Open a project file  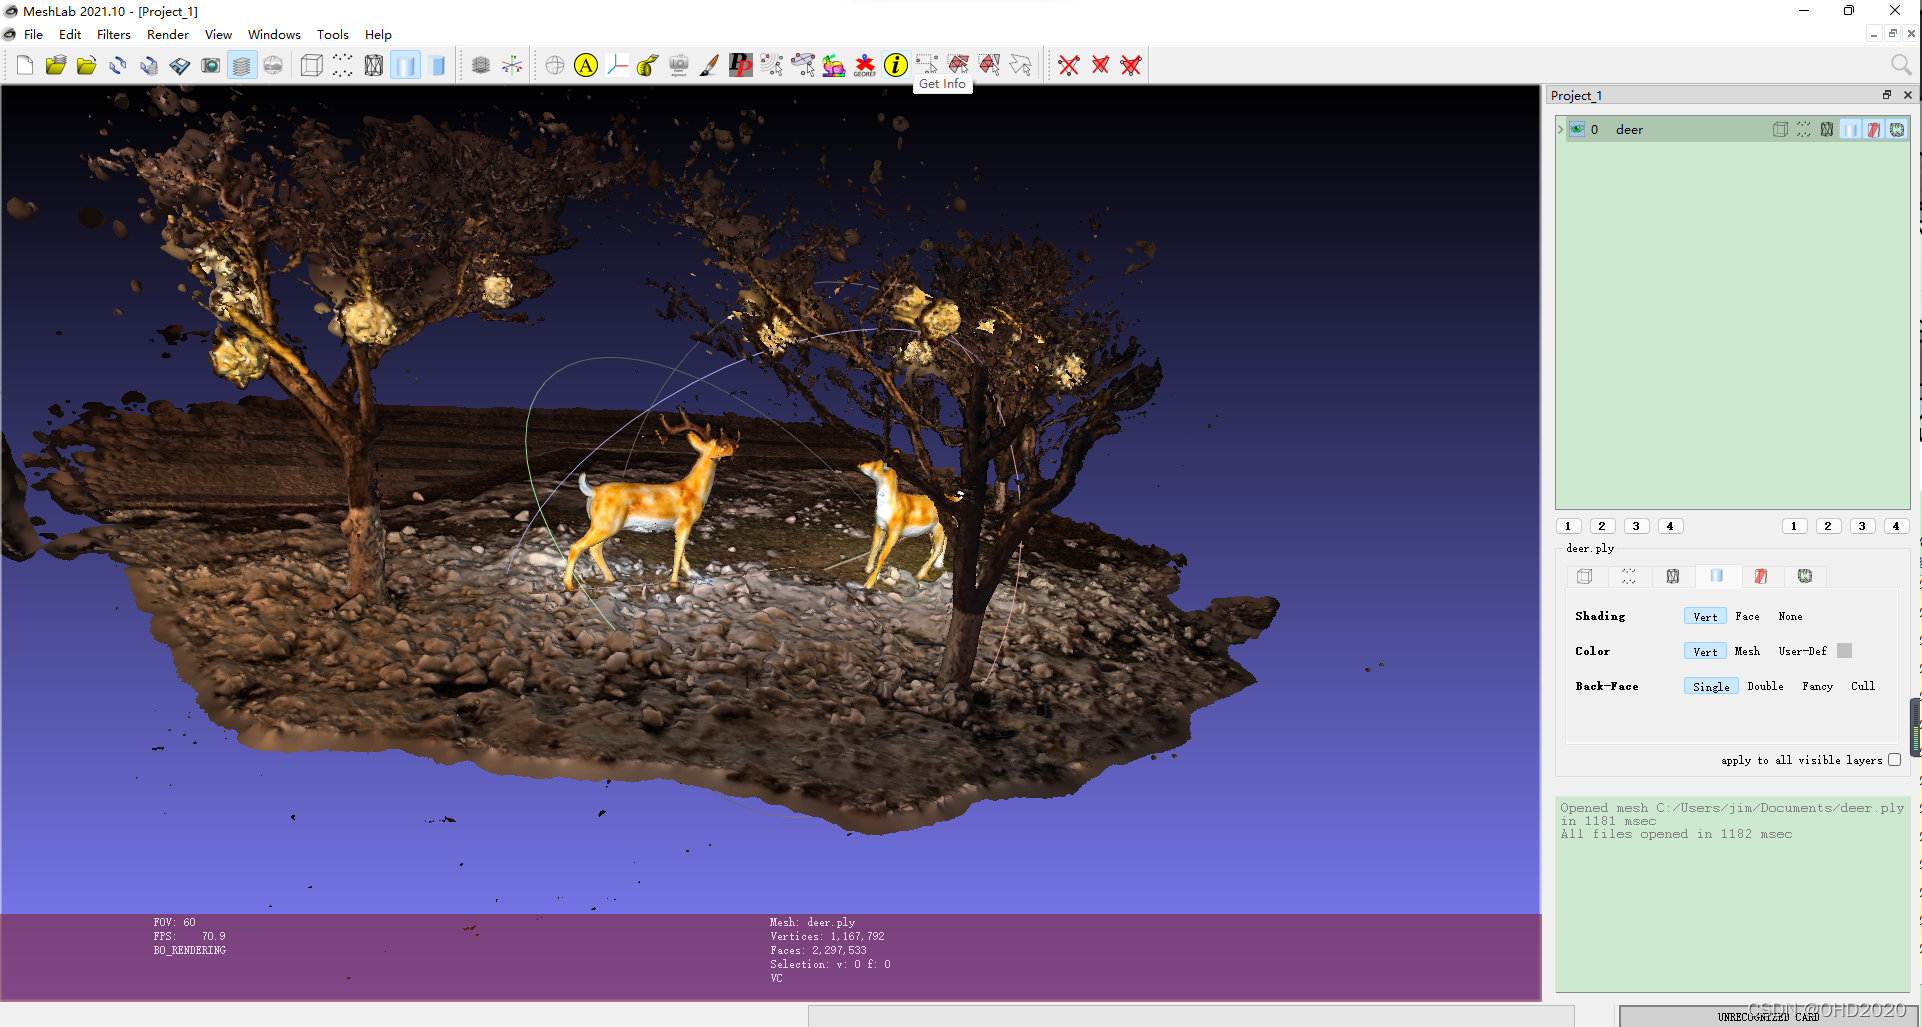pos(56,65)
